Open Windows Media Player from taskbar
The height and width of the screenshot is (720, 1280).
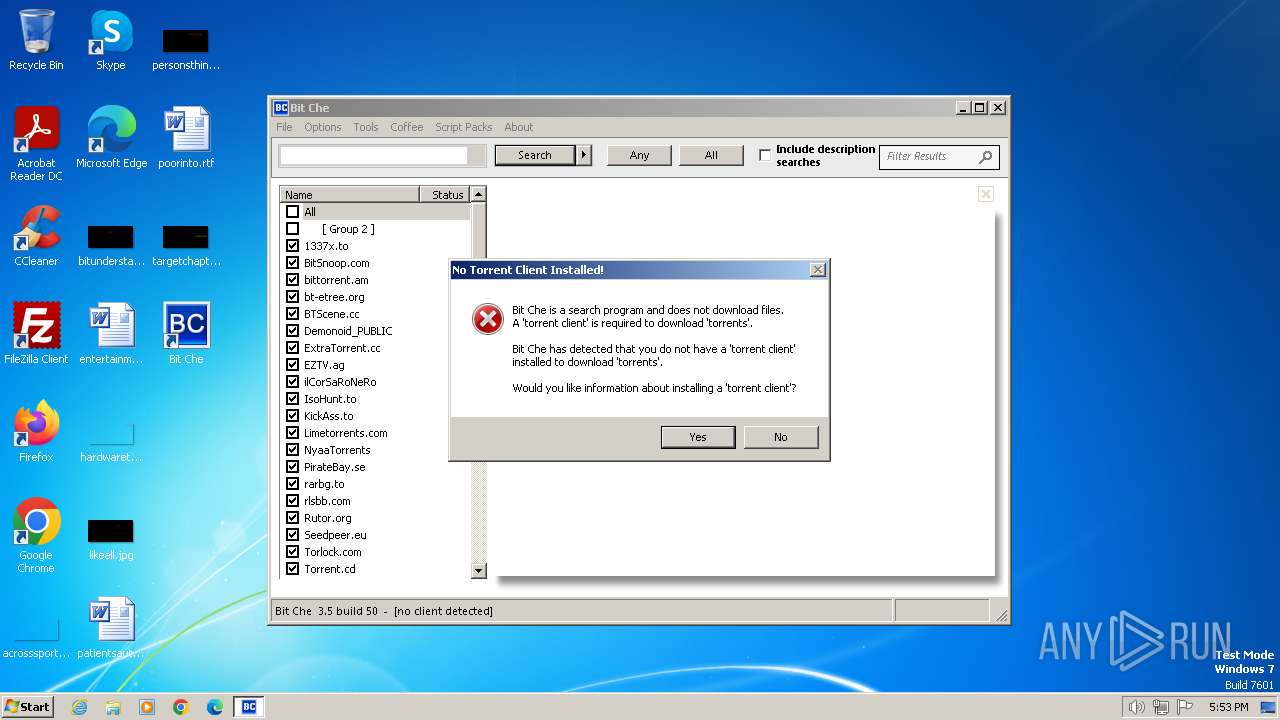[147, 707]
